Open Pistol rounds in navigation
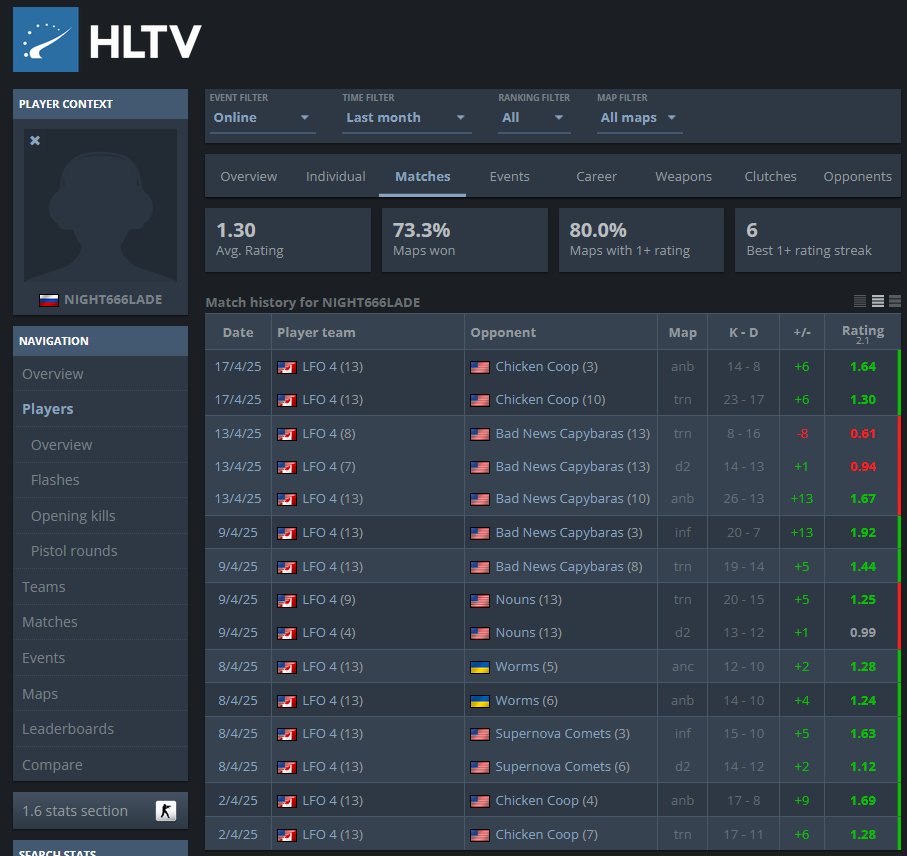 coord(100,551)
